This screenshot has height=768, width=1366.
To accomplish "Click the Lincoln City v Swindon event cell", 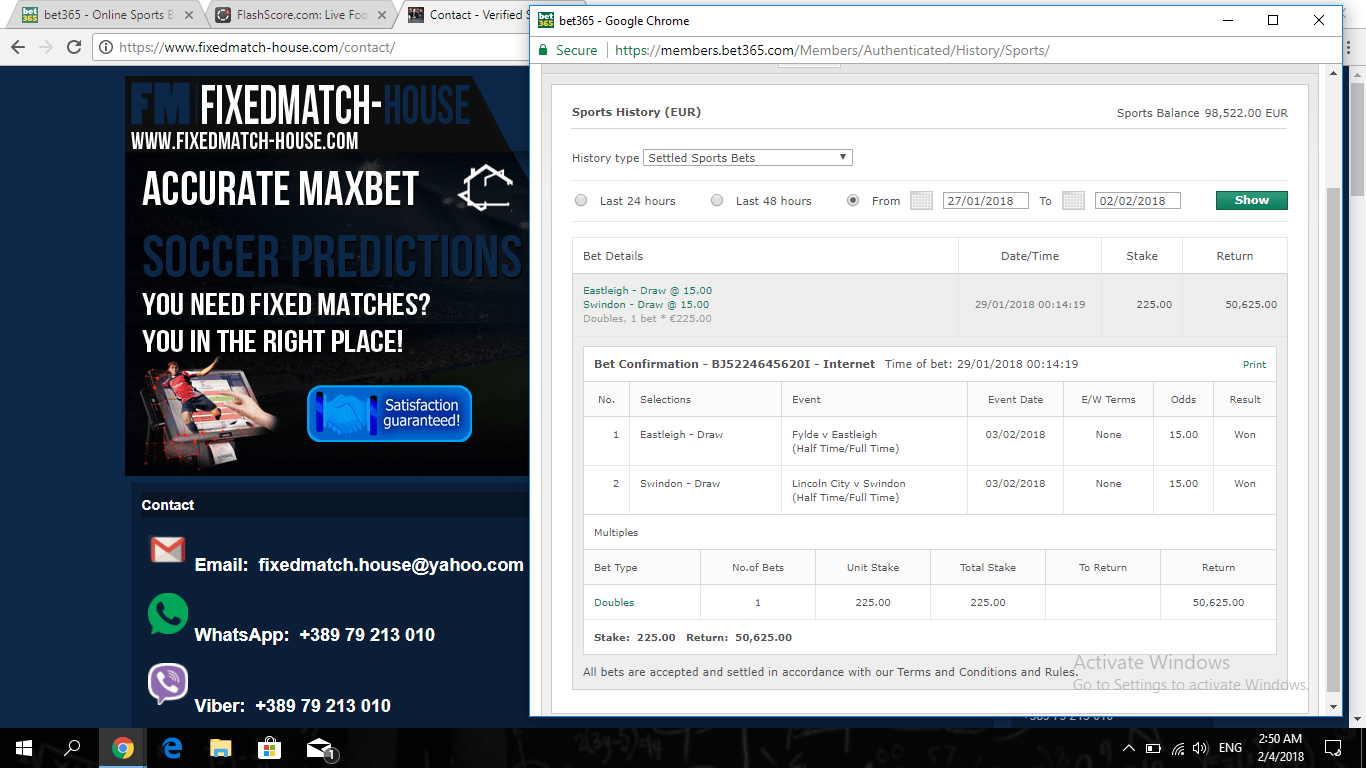I will pyautogui.click(x=874, y=490).
